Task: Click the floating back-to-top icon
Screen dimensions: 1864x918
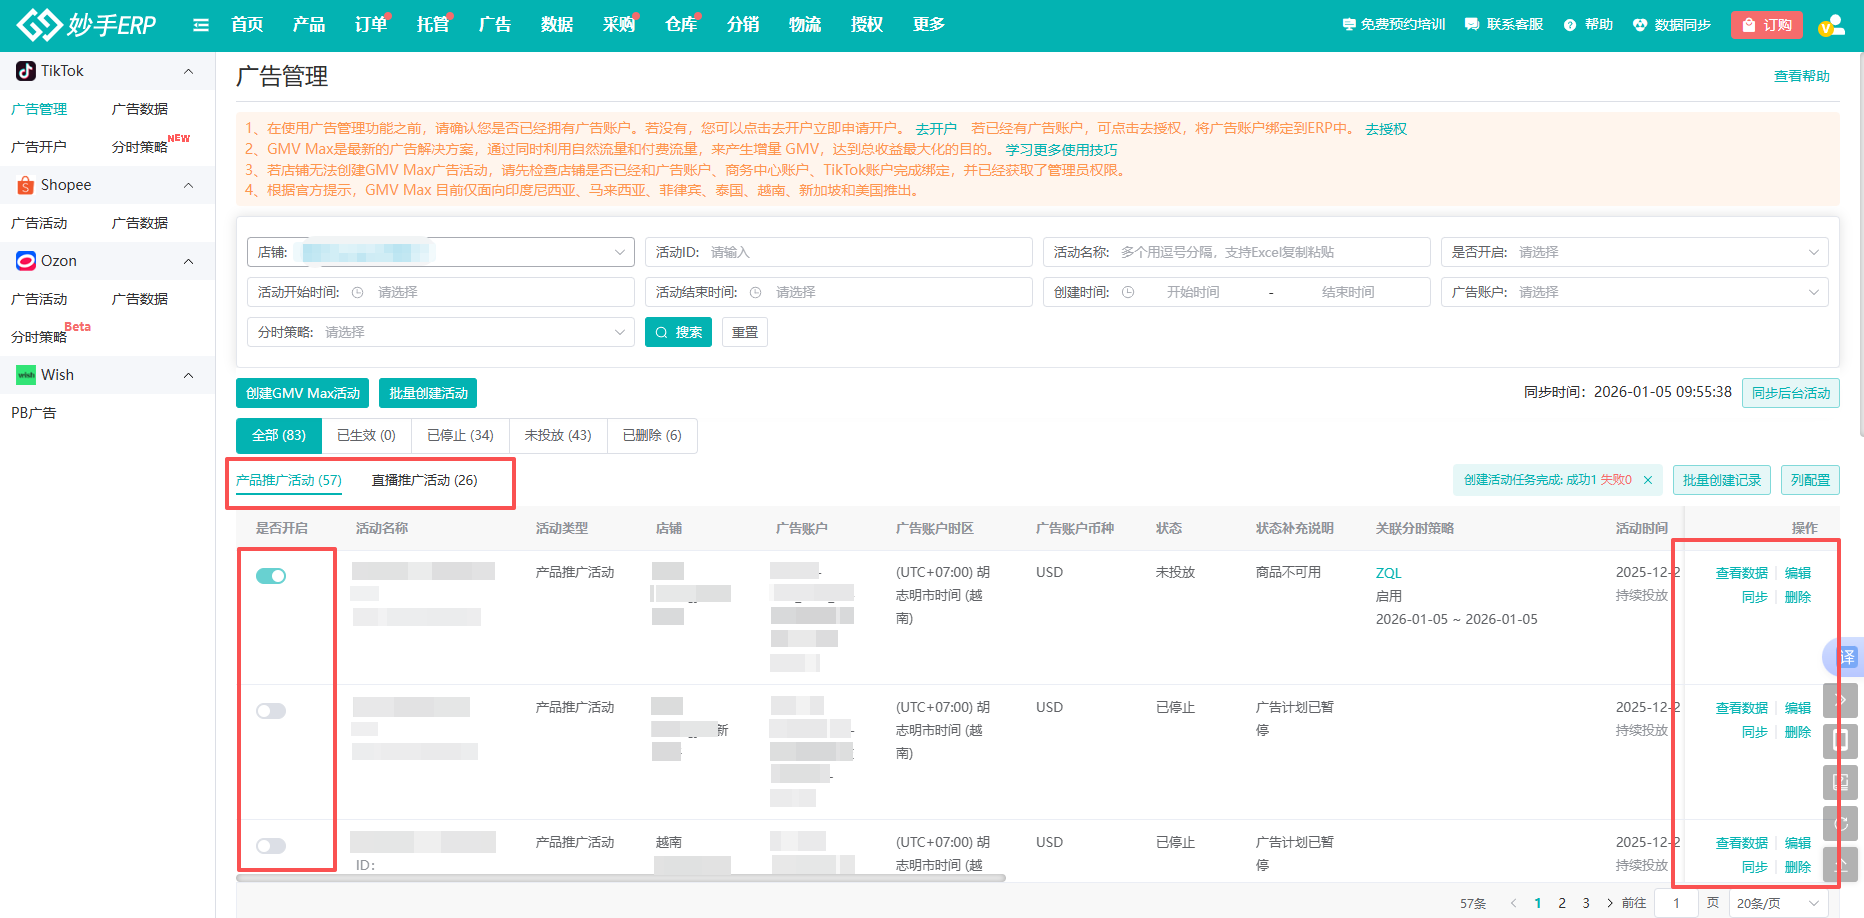Action: click(x=1841, y=864)
